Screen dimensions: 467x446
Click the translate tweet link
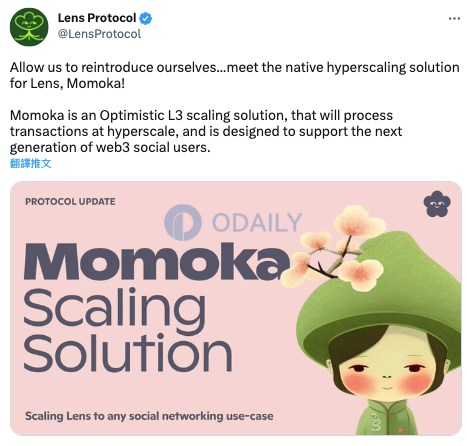pos(31,163)
